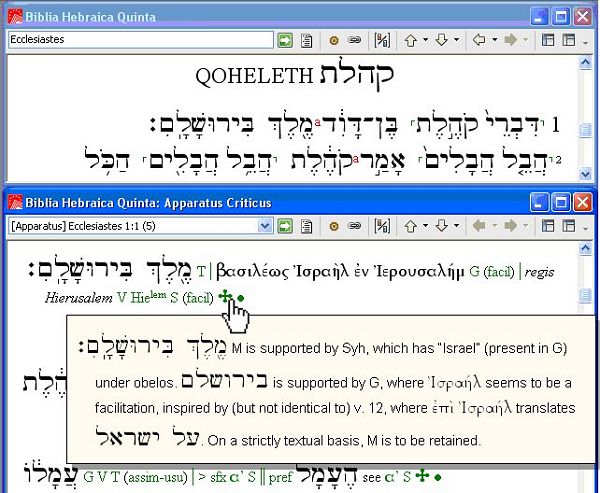600x493 pixels.
Task: Click the scroll up arrow in Quinta text pane
Action: point(585,62)
